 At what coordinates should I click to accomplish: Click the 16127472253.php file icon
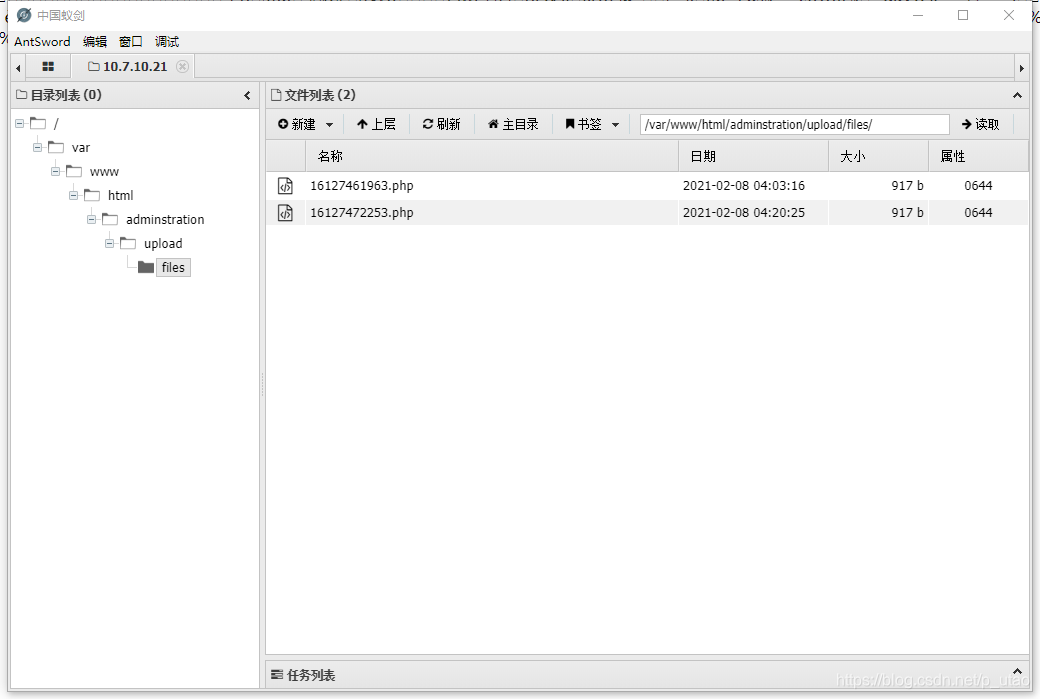(x=285, y=213)
